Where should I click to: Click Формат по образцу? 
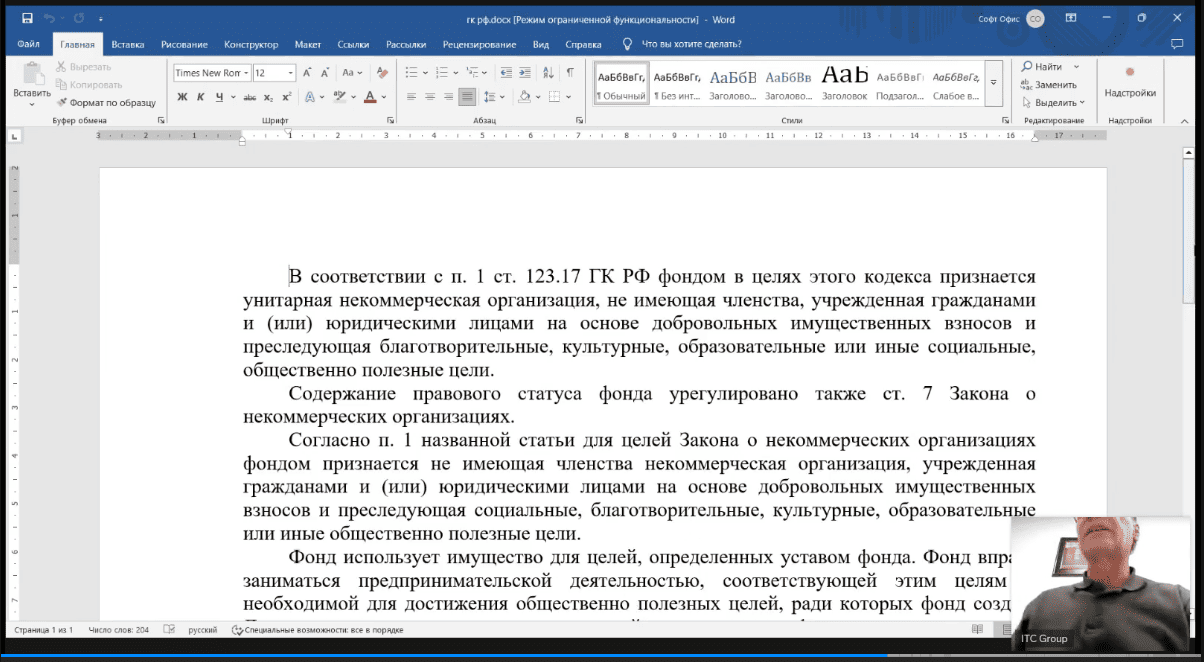pos(107,102)
